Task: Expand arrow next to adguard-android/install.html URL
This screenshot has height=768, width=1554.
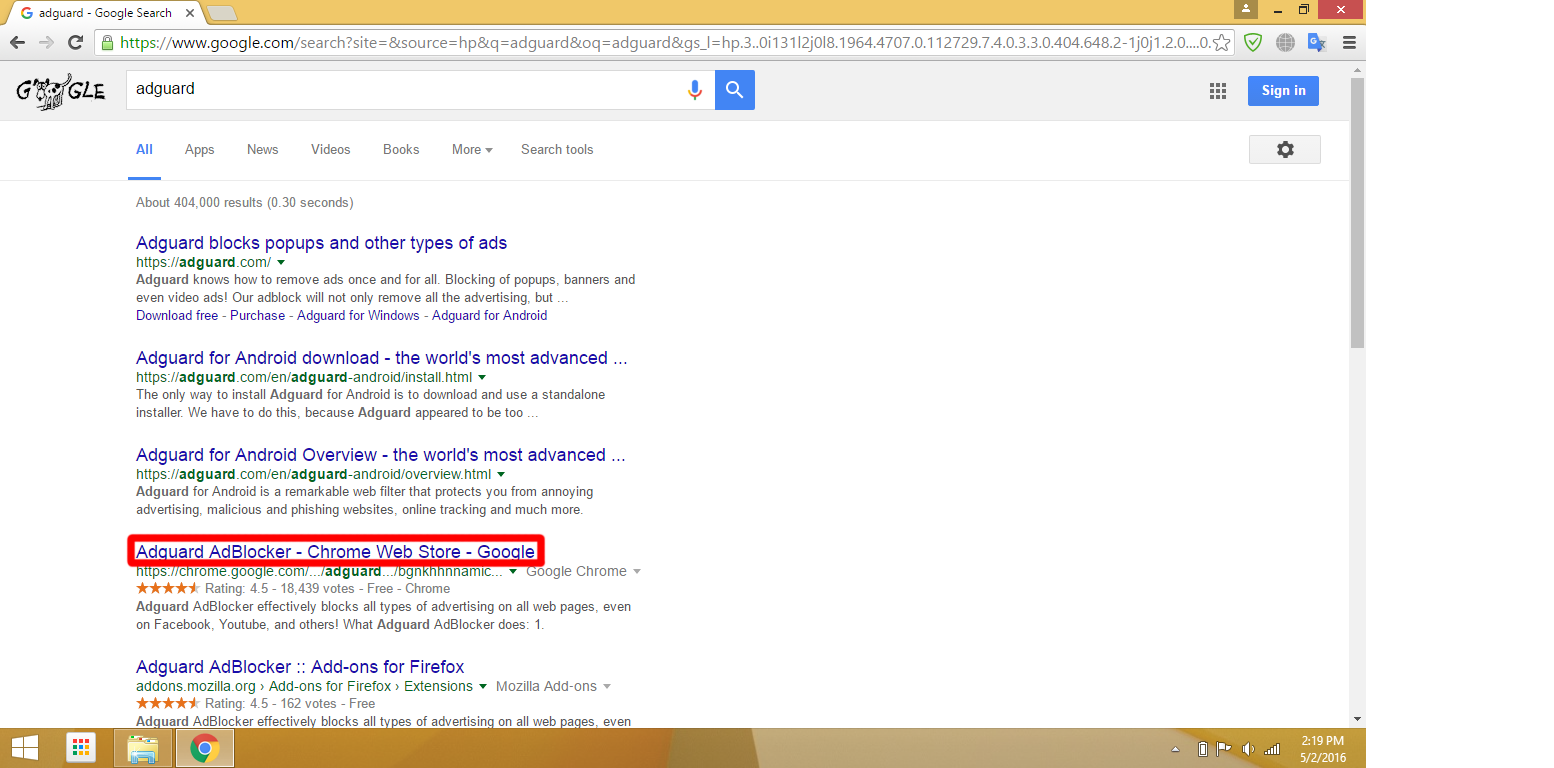Action: tap(482, 378)
